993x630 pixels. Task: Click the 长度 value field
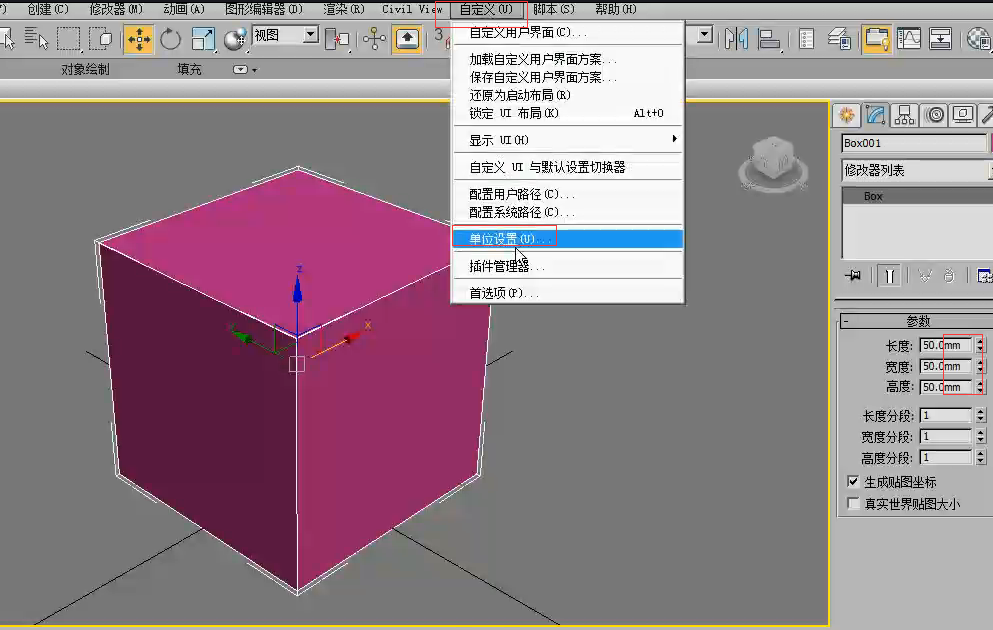pos(945,346)
